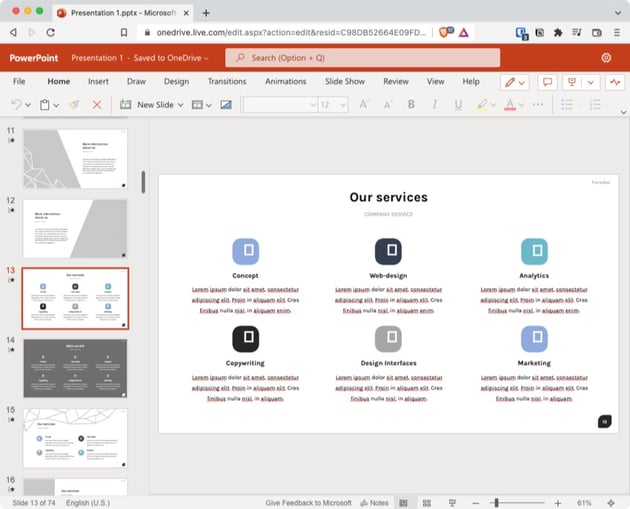Viewport: 630px width, 509px height.
Task: Switch to Slide Sorter view icon
Action: (x=425, y=502)
